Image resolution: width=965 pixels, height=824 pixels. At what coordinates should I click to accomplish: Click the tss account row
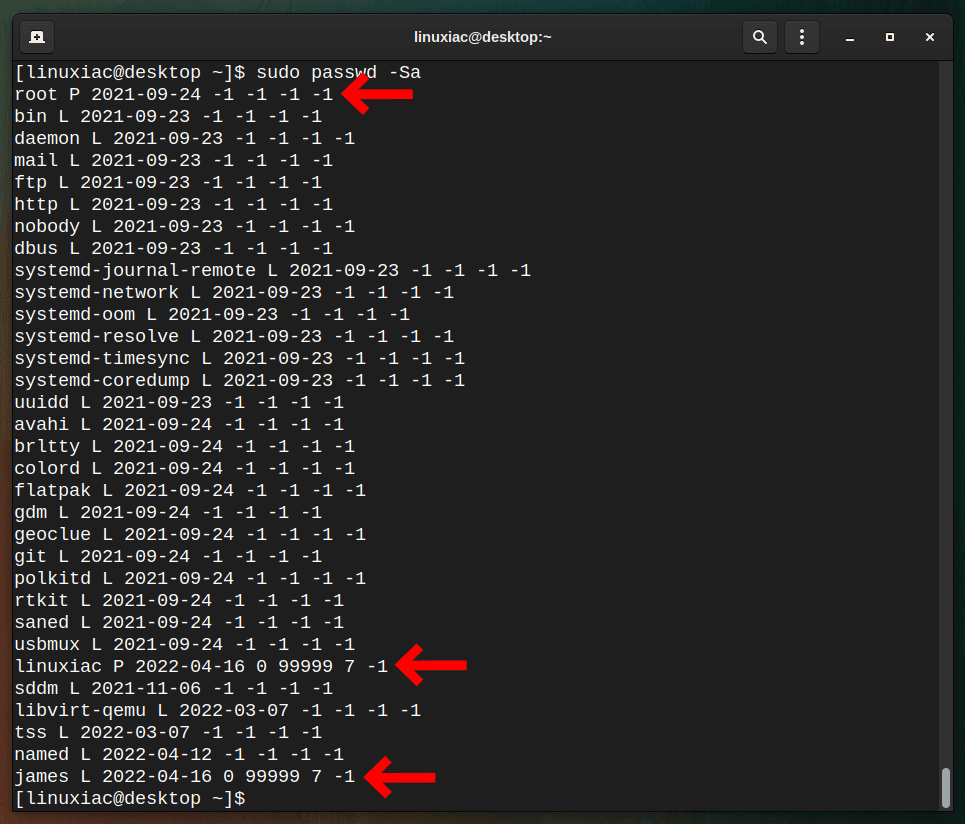(x=168, y=733)
